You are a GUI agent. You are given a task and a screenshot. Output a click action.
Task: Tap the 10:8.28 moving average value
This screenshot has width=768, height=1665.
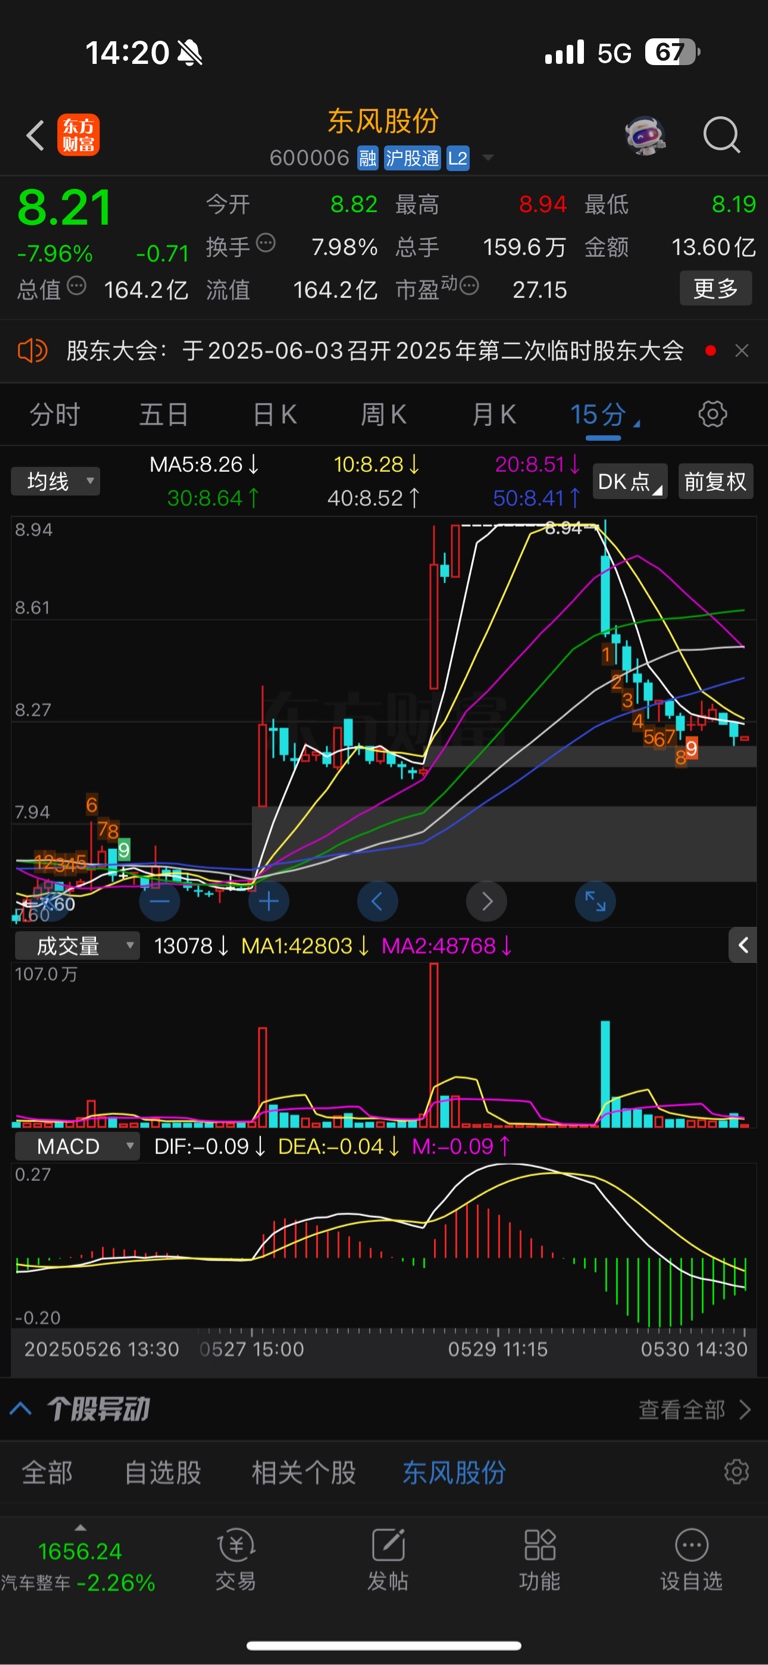(377, 465)
